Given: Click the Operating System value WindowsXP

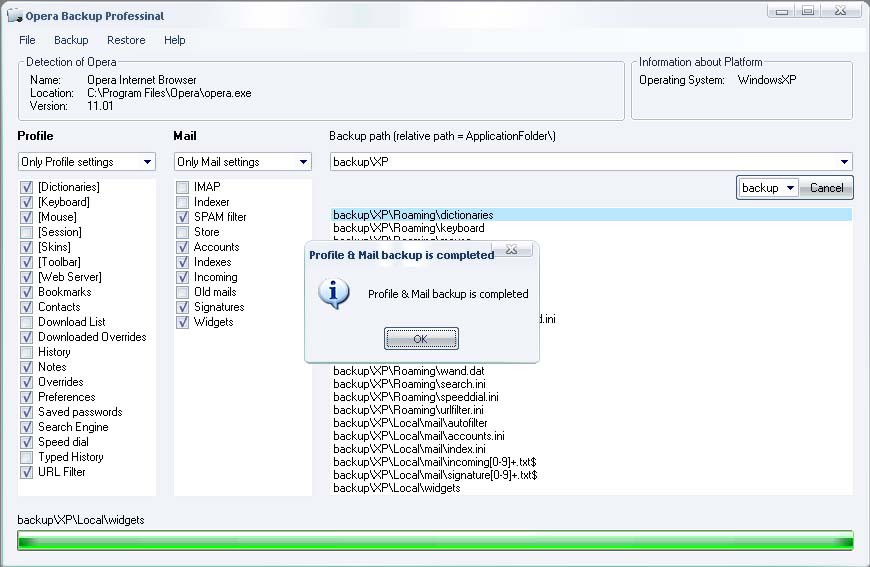Looking at the screenshot, I should click(x=767, y=80).
